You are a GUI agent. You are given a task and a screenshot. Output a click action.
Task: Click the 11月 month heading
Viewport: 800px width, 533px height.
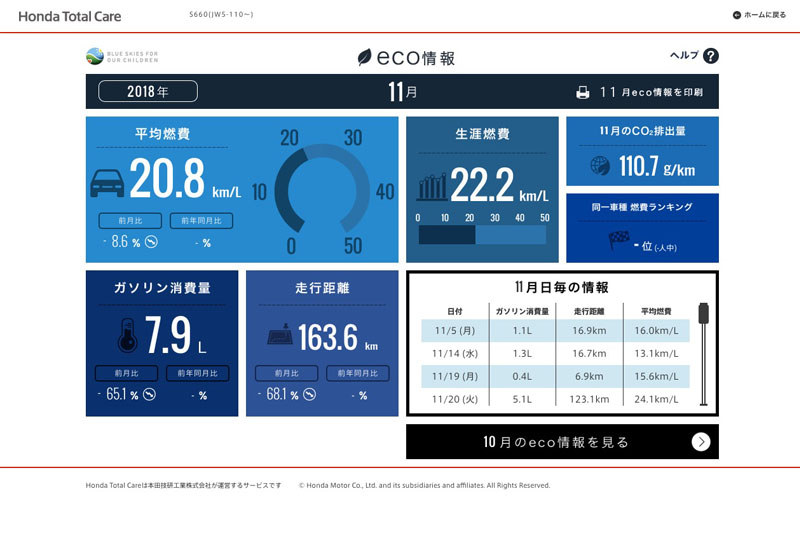402,92
